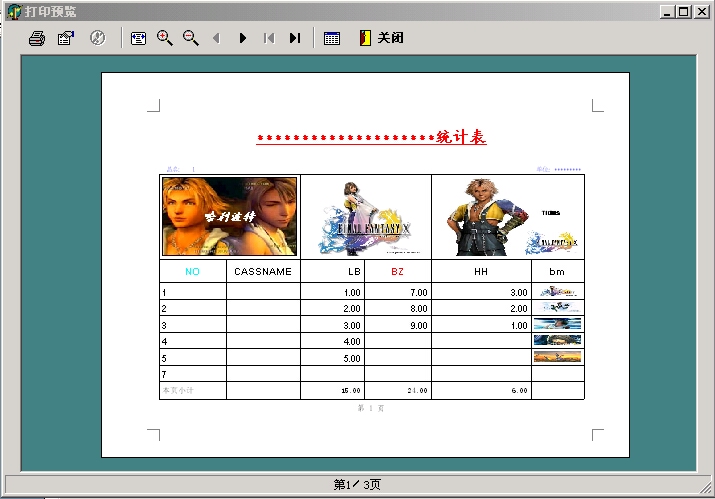Jump to the last page

tap(295, 38)
